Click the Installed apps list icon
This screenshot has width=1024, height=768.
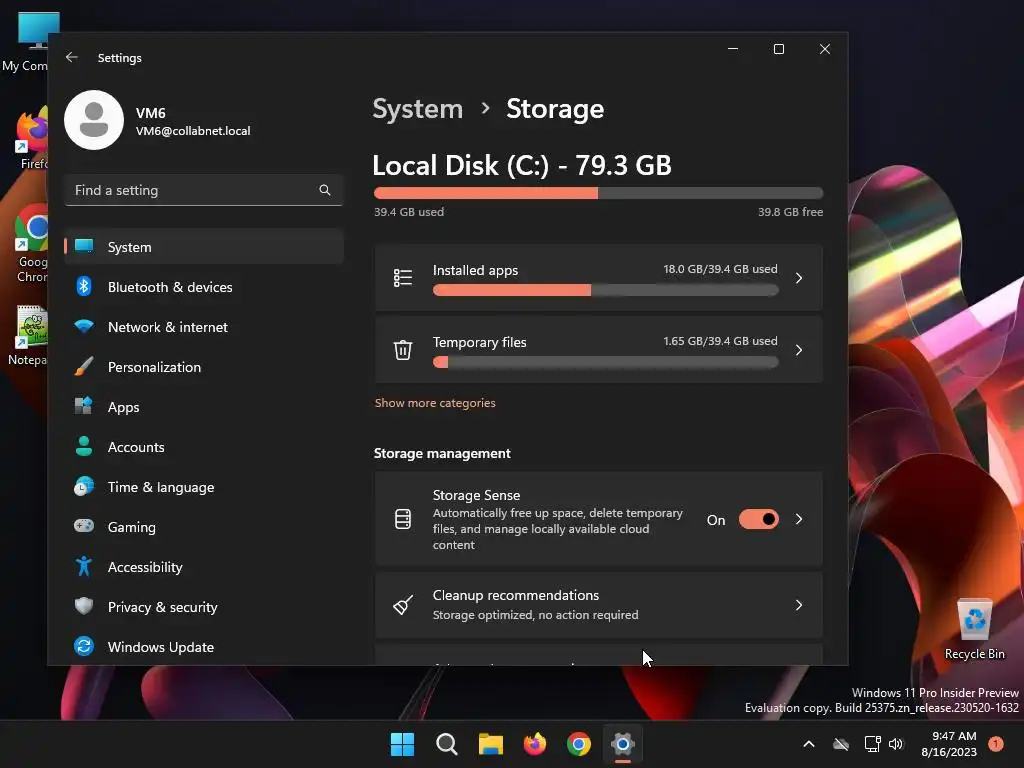click(x=403, y=278)
